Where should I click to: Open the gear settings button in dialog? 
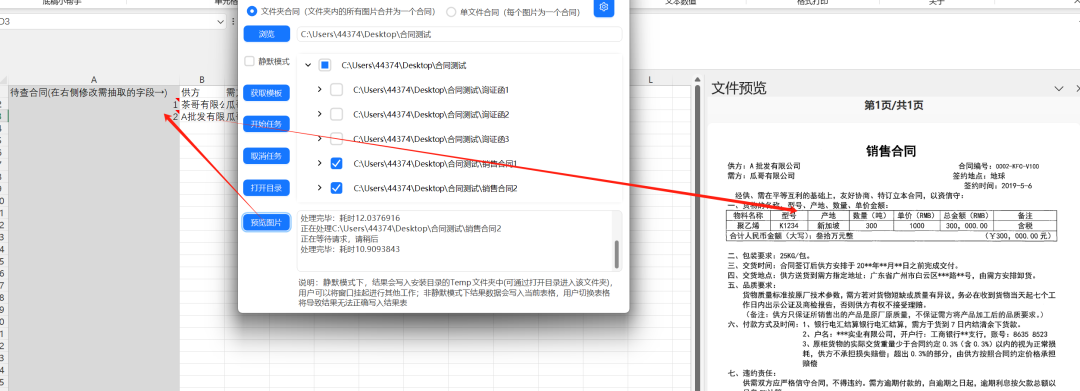(604, 8)
